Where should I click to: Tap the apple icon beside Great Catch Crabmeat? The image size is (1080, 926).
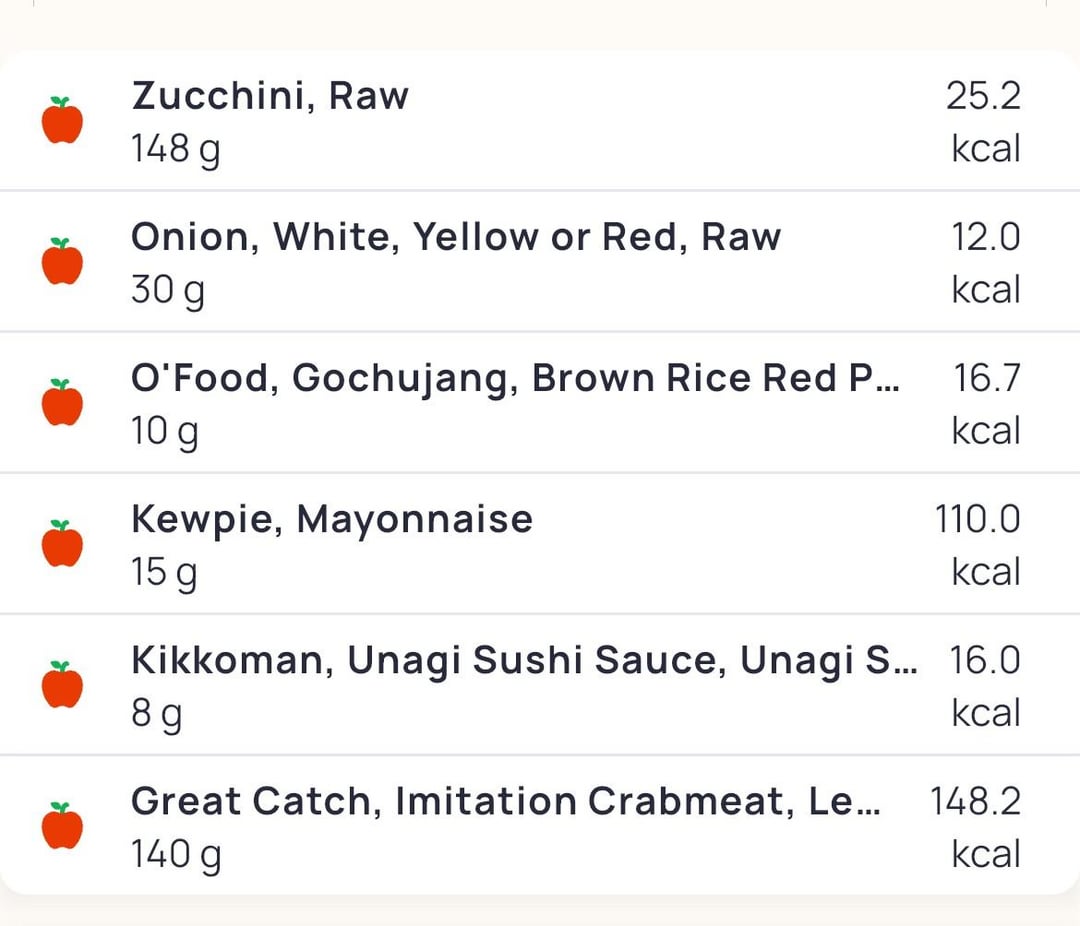pos(62,825)
